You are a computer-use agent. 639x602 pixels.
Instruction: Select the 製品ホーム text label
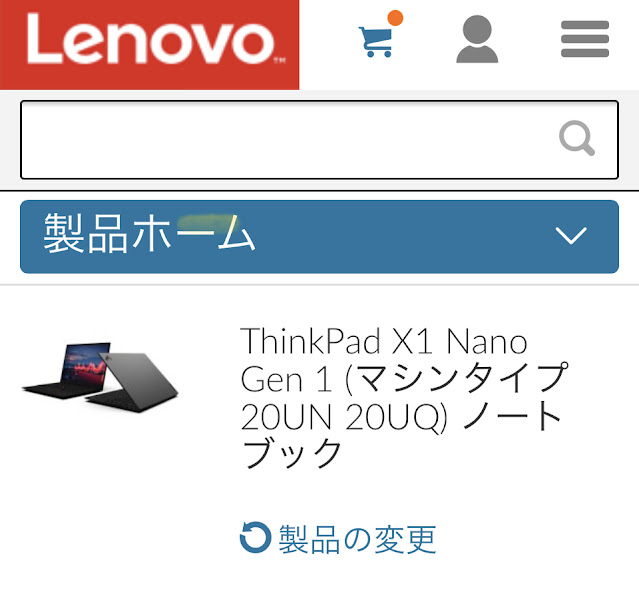point(149,234)
